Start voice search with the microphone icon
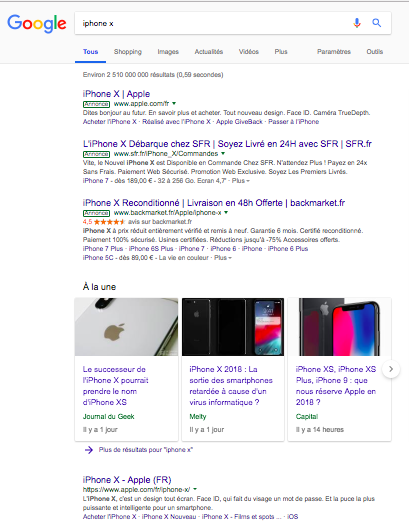Viewport: 409px width, 525px height. coord(357,23)
